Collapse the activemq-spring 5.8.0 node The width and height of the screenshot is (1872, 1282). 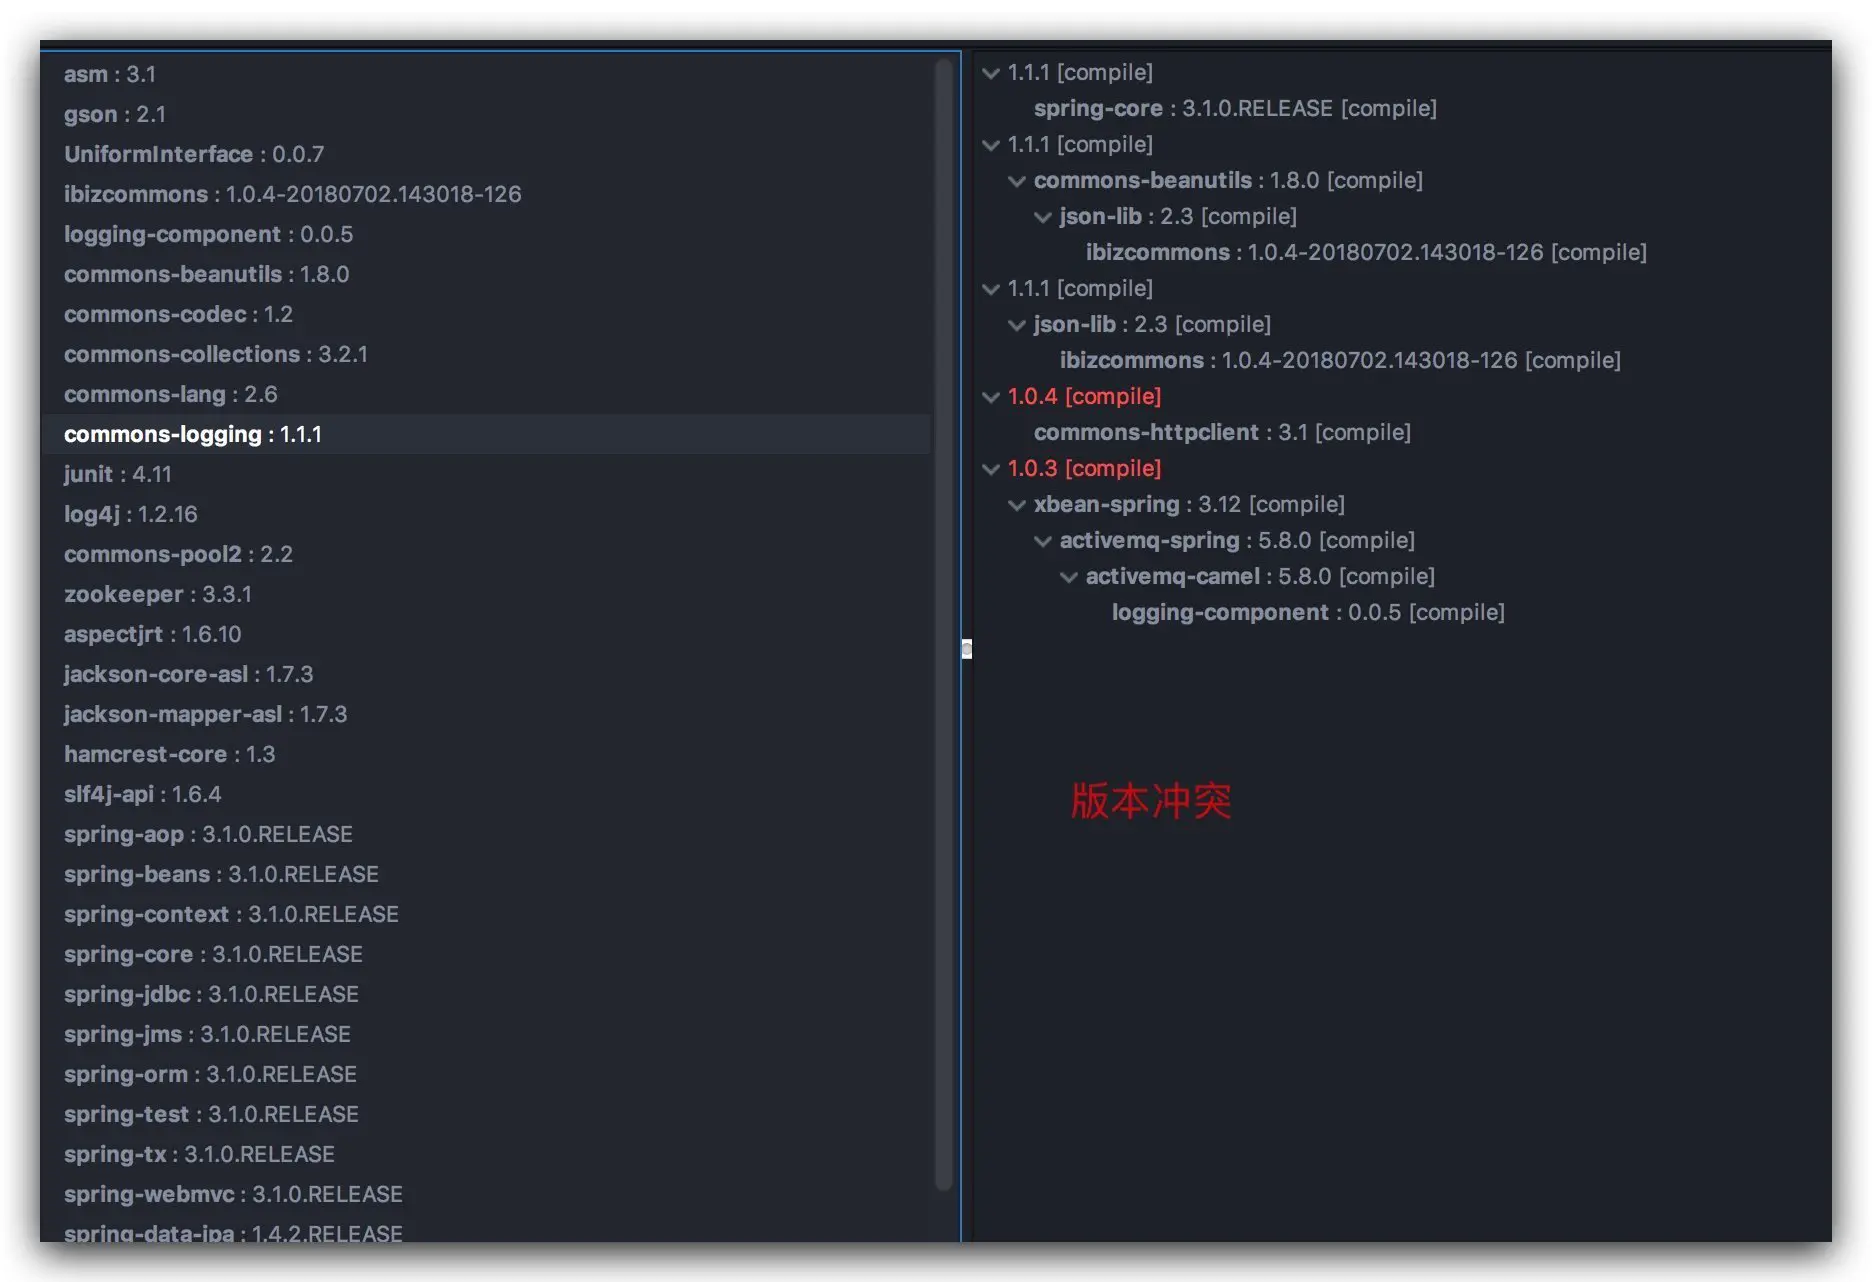[1043, 540]
